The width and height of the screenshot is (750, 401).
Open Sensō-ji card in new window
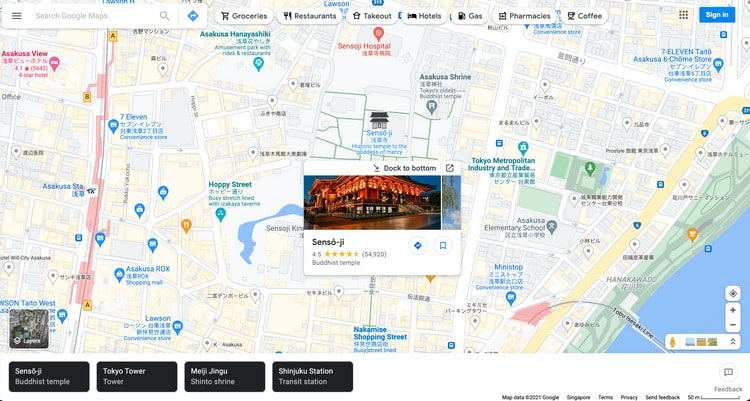[x=450, y=168]
